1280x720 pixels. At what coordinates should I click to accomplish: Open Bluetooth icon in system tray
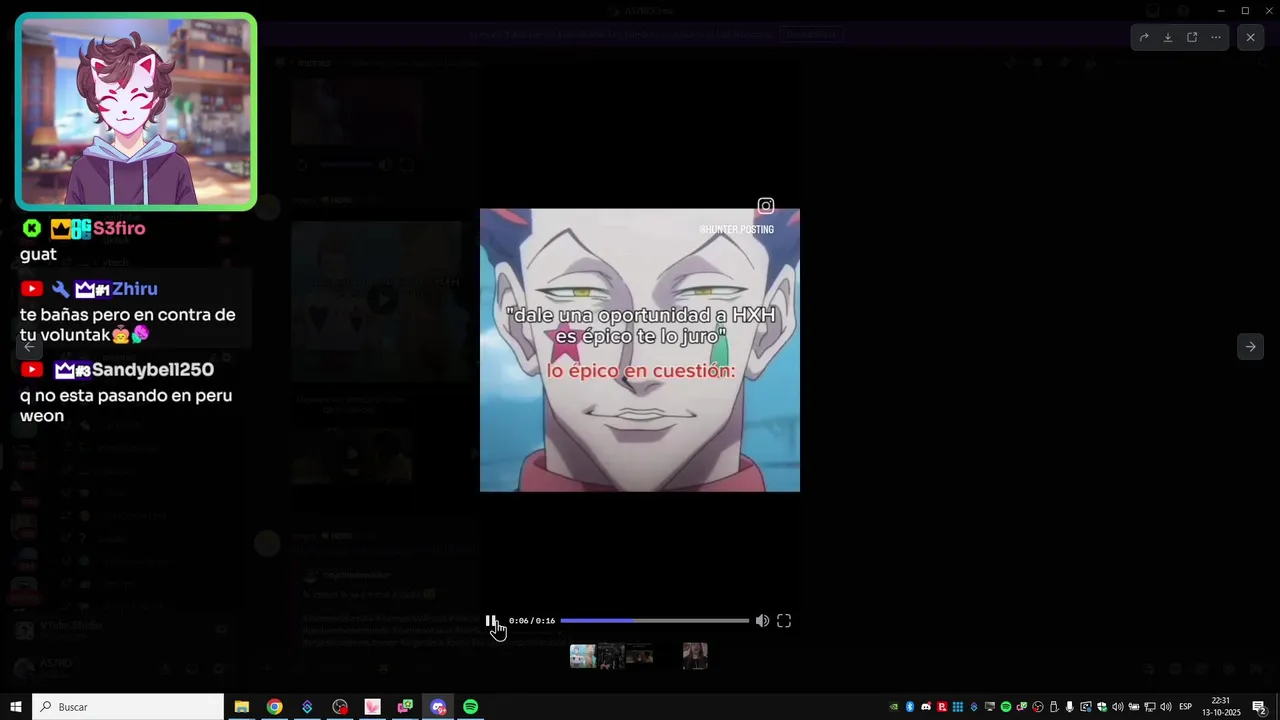pos(910,707)
